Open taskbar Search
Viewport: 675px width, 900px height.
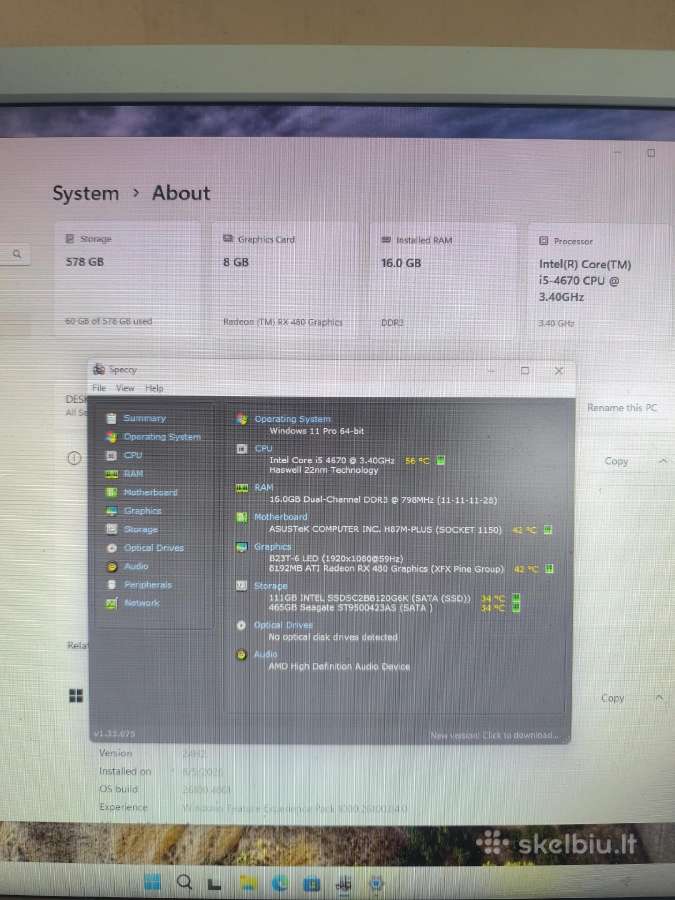(x=184, y=882)
